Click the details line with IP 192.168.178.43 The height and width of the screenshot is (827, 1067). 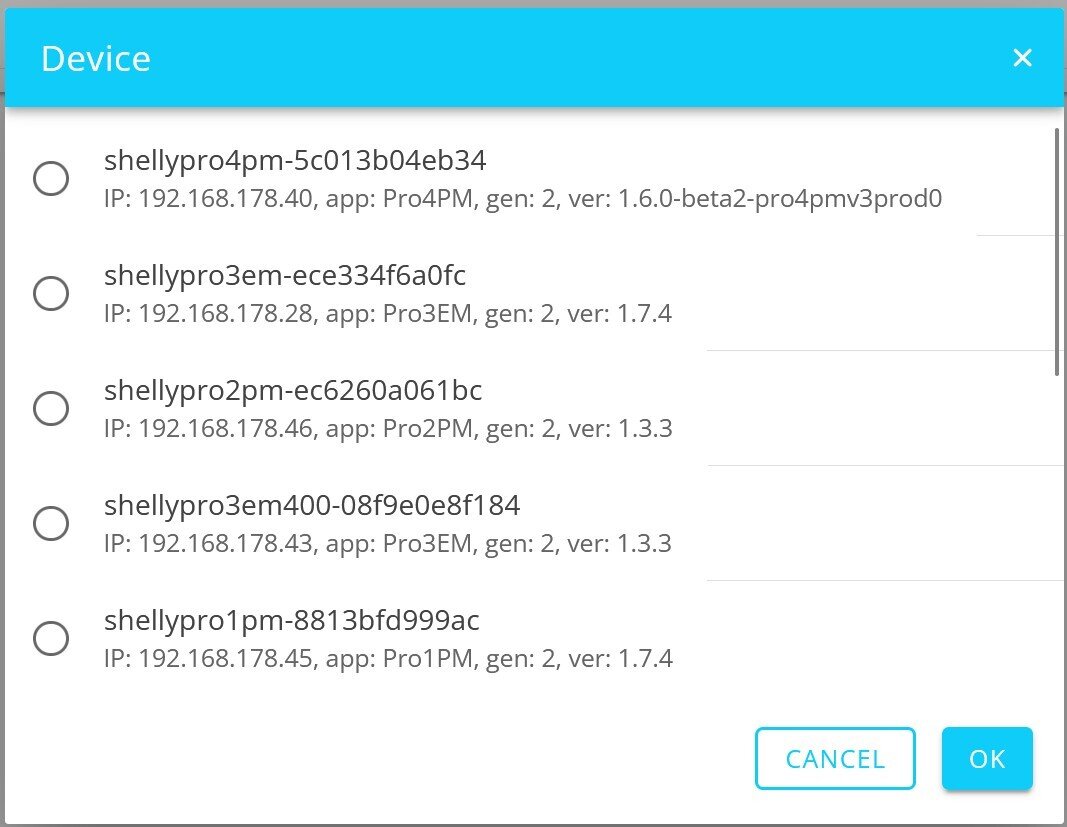(x=388, y=544)
